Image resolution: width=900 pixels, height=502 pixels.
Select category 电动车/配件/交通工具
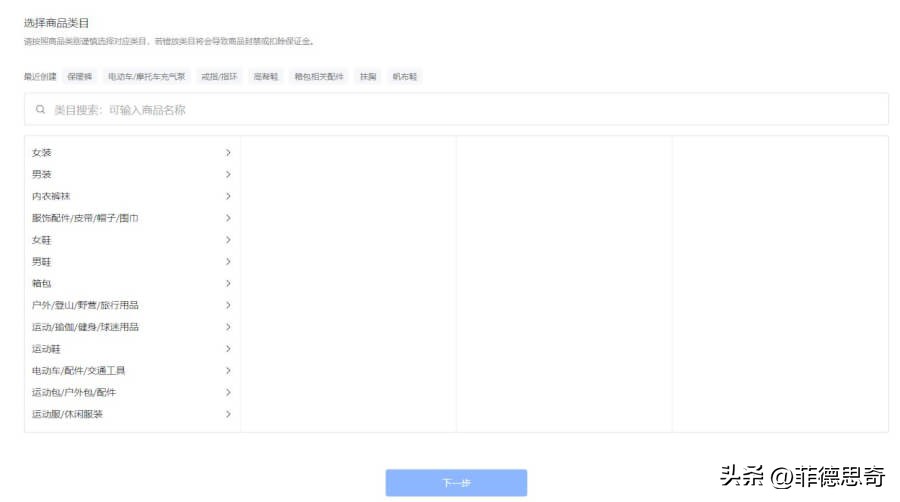132,371
